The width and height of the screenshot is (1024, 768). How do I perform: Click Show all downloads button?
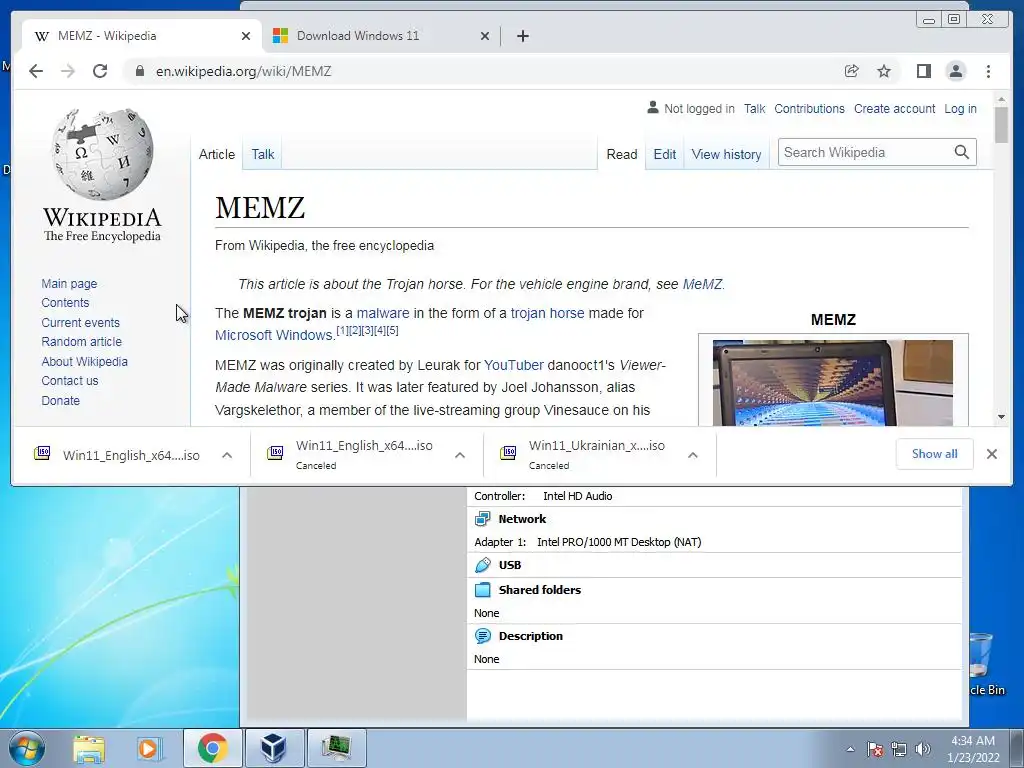click(935, 454)
